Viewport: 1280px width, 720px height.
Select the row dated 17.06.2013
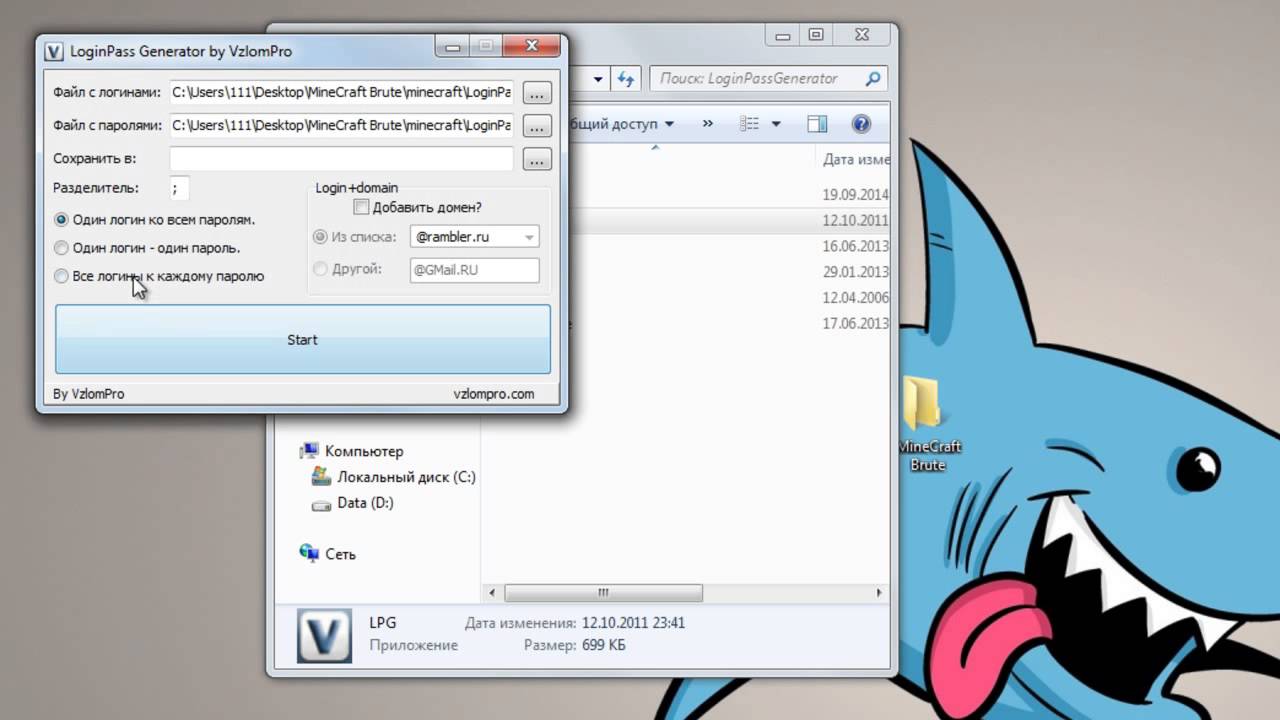point(685,324)
